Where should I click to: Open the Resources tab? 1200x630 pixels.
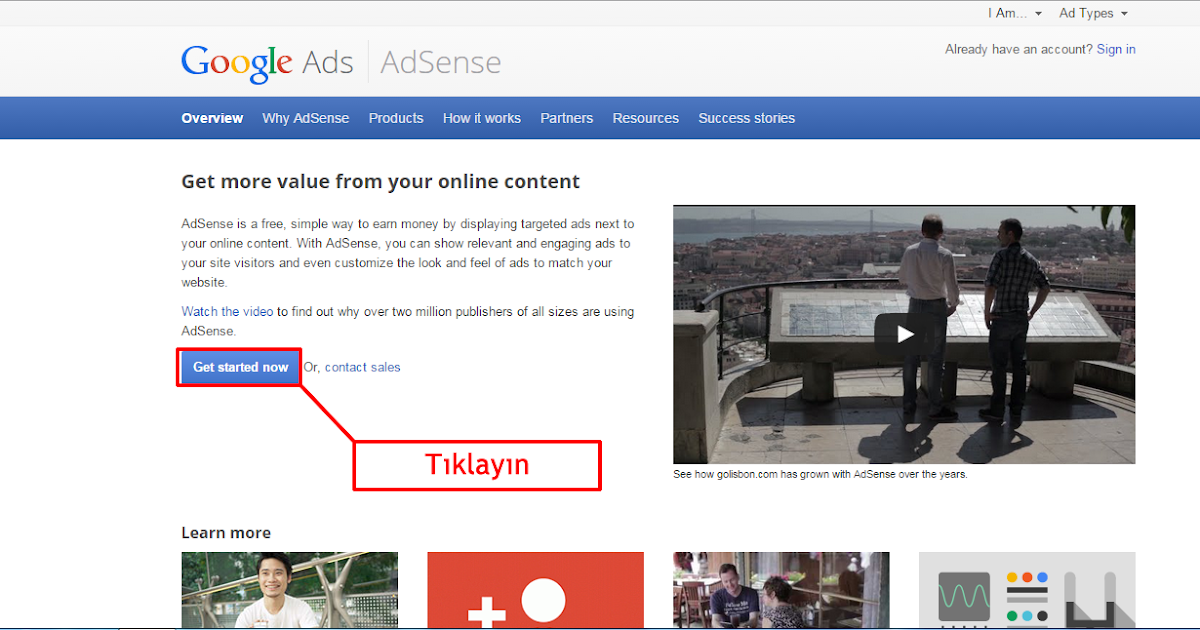[646, 118]
